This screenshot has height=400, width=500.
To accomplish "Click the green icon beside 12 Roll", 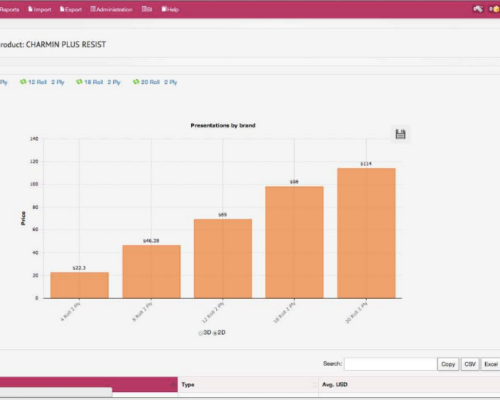I will coord(23,82).
